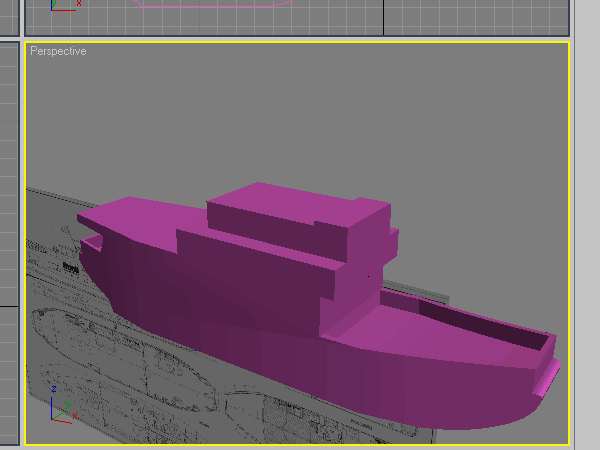600x450 pixels.
Task: Click the Perspective viewport label
Action: 58,51
